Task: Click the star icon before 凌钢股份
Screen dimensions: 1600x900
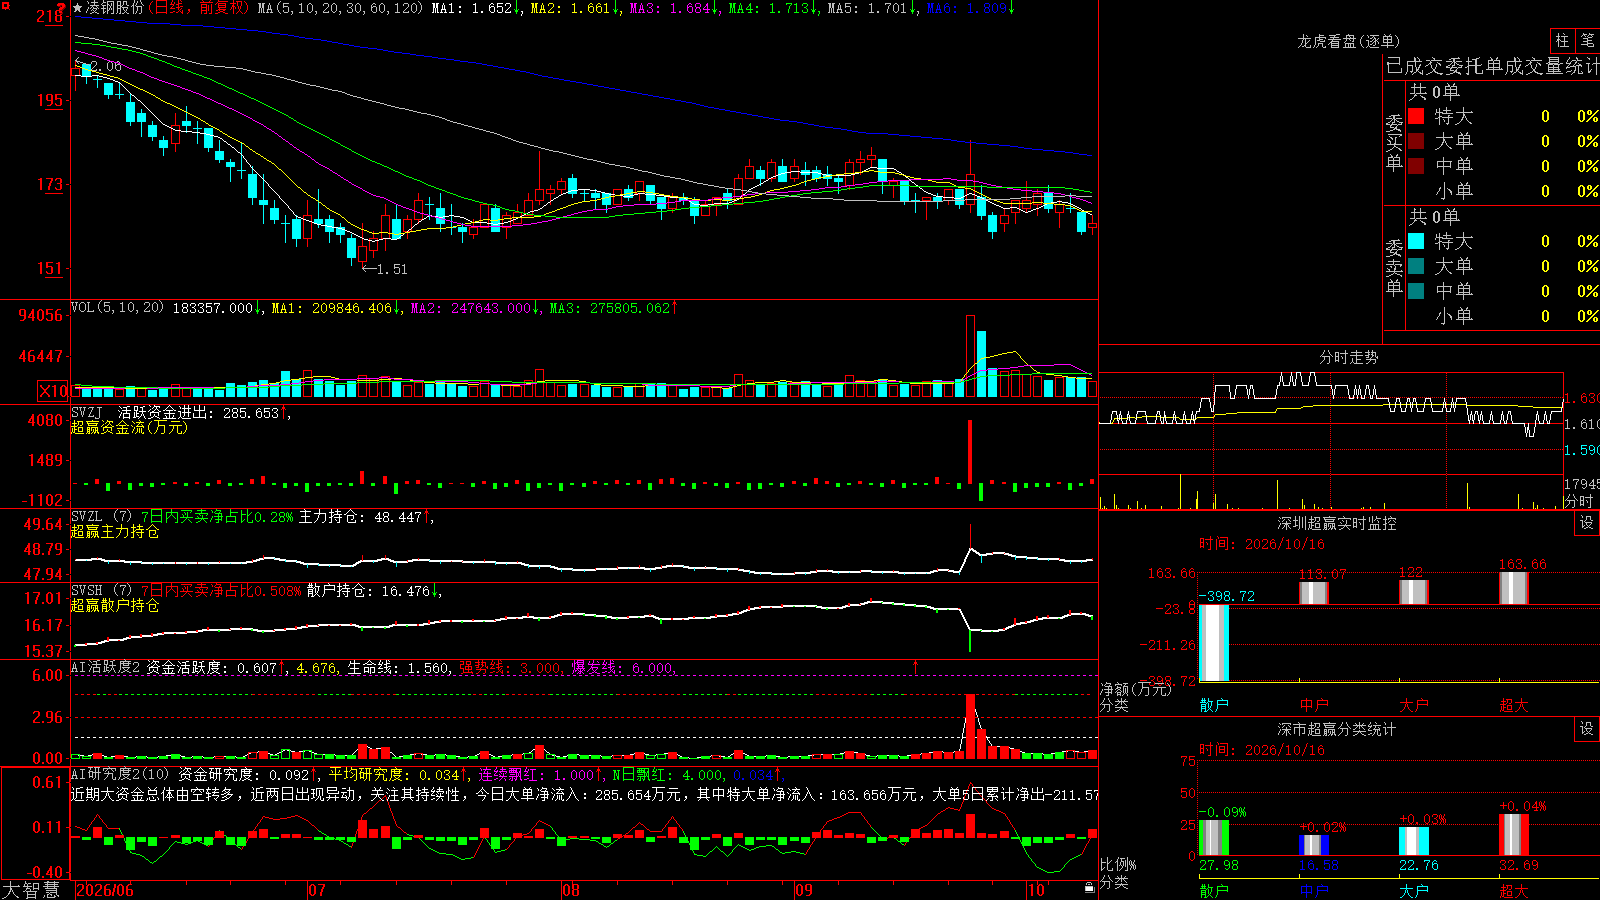Action: pos(78,8)
